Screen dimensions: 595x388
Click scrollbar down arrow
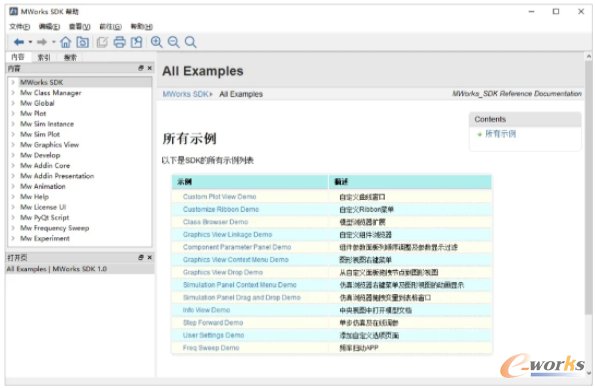coord(589,373)
